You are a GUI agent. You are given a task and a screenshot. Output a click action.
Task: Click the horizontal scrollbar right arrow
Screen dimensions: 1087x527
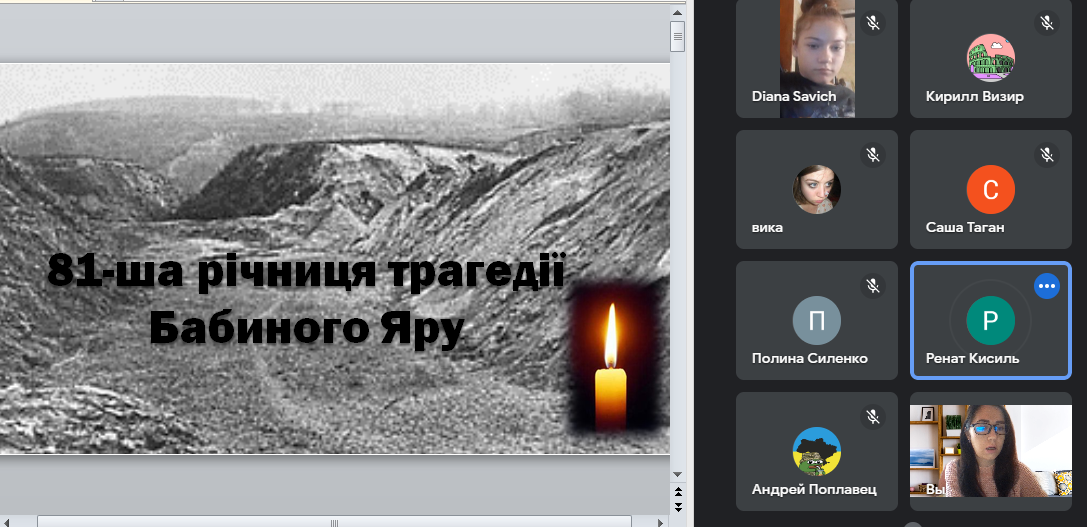[661, 522]
